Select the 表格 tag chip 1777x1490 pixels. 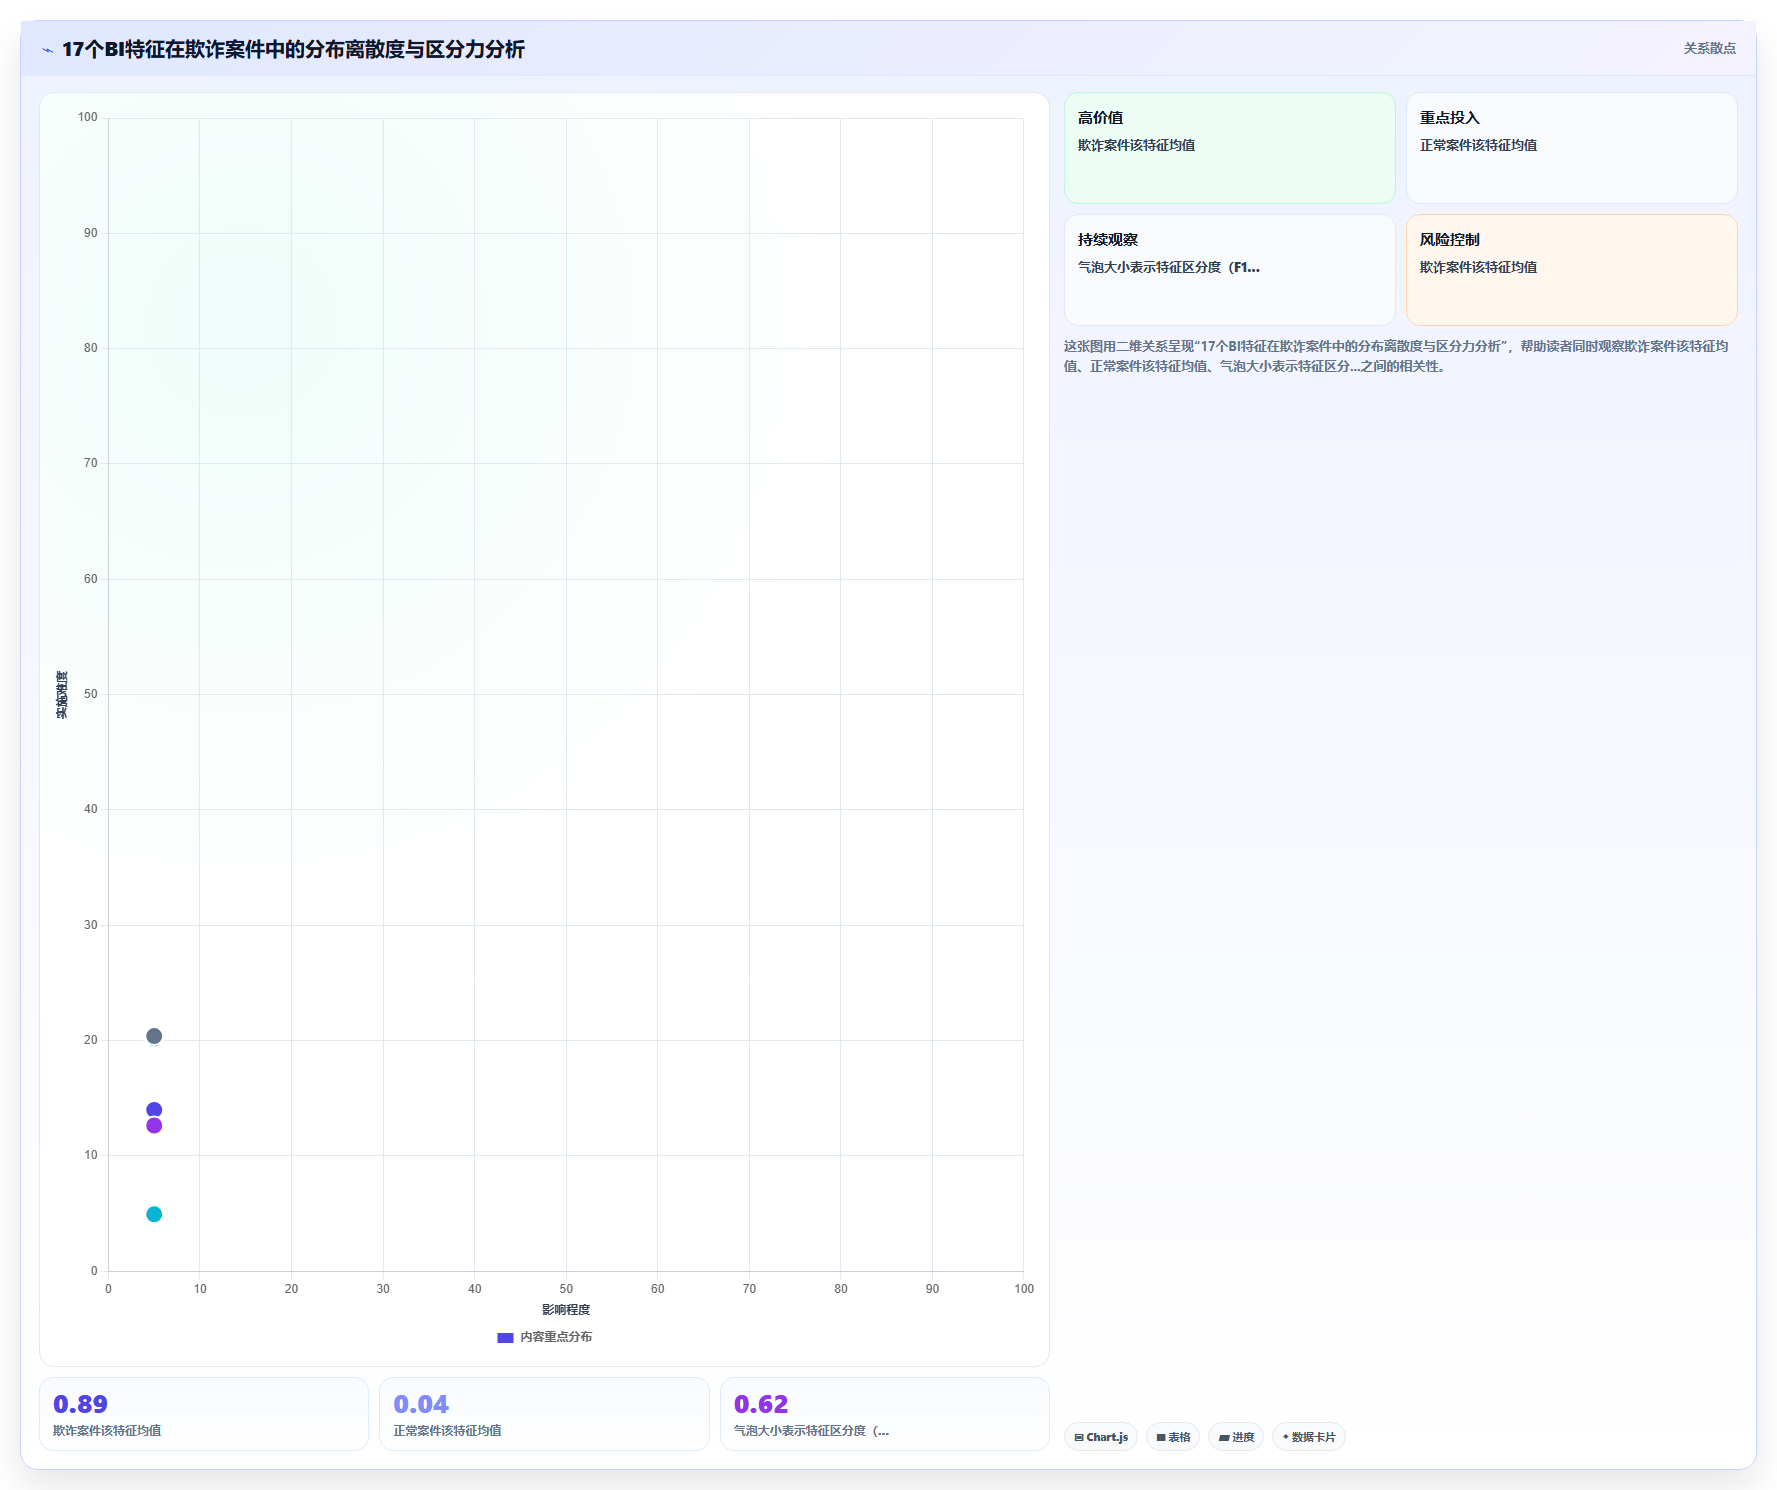point(1173,1437)
